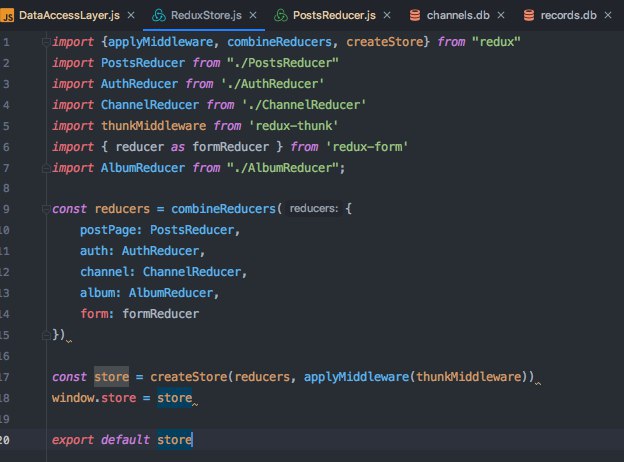This screenshot has height=462, width=624.
Task: Close the DataAccessLayer.js tab
Action: click(x=131, y=15)
